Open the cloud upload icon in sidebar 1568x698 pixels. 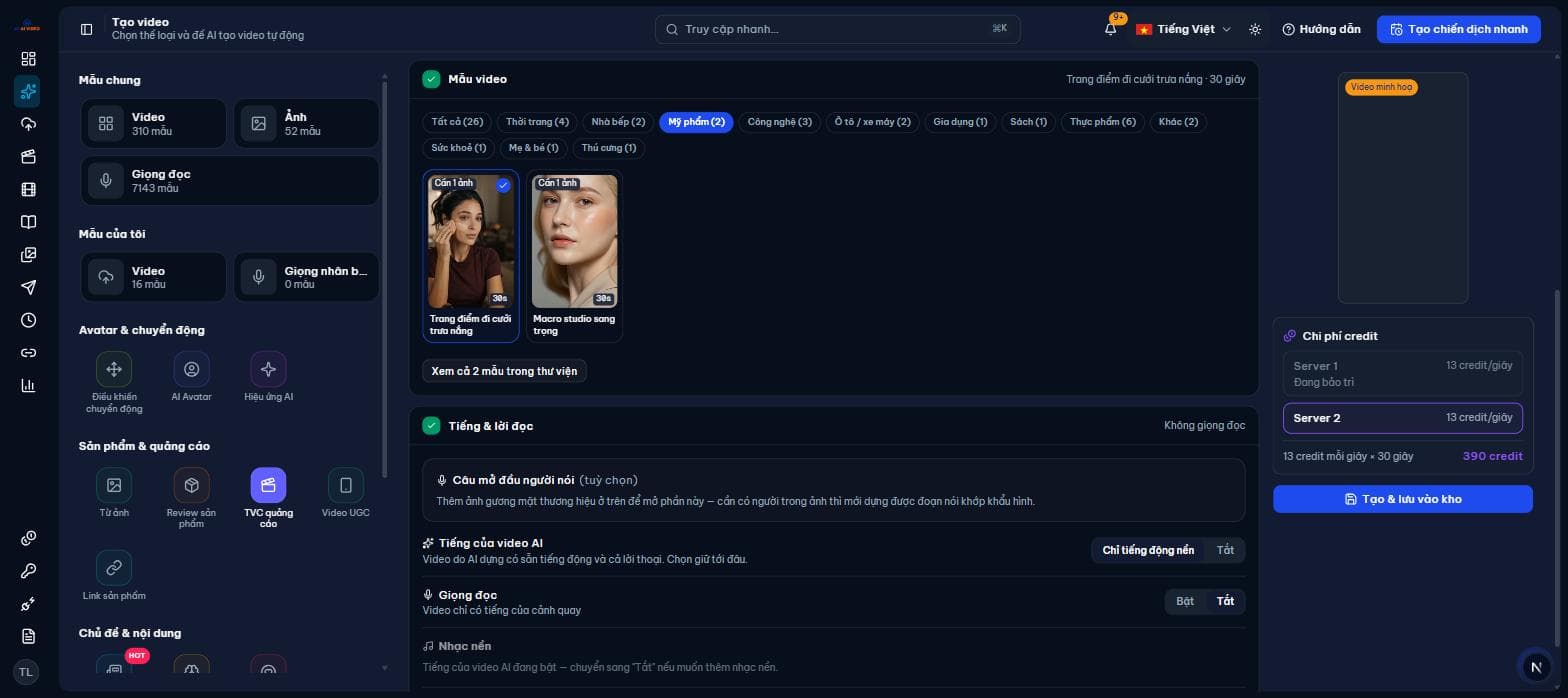(x=28, y=124)
